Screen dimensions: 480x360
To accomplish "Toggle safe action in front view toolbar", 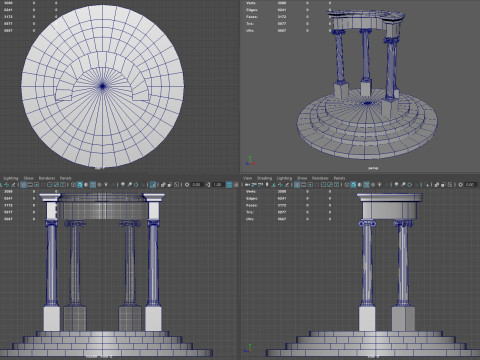I will (x=56, y=185).
